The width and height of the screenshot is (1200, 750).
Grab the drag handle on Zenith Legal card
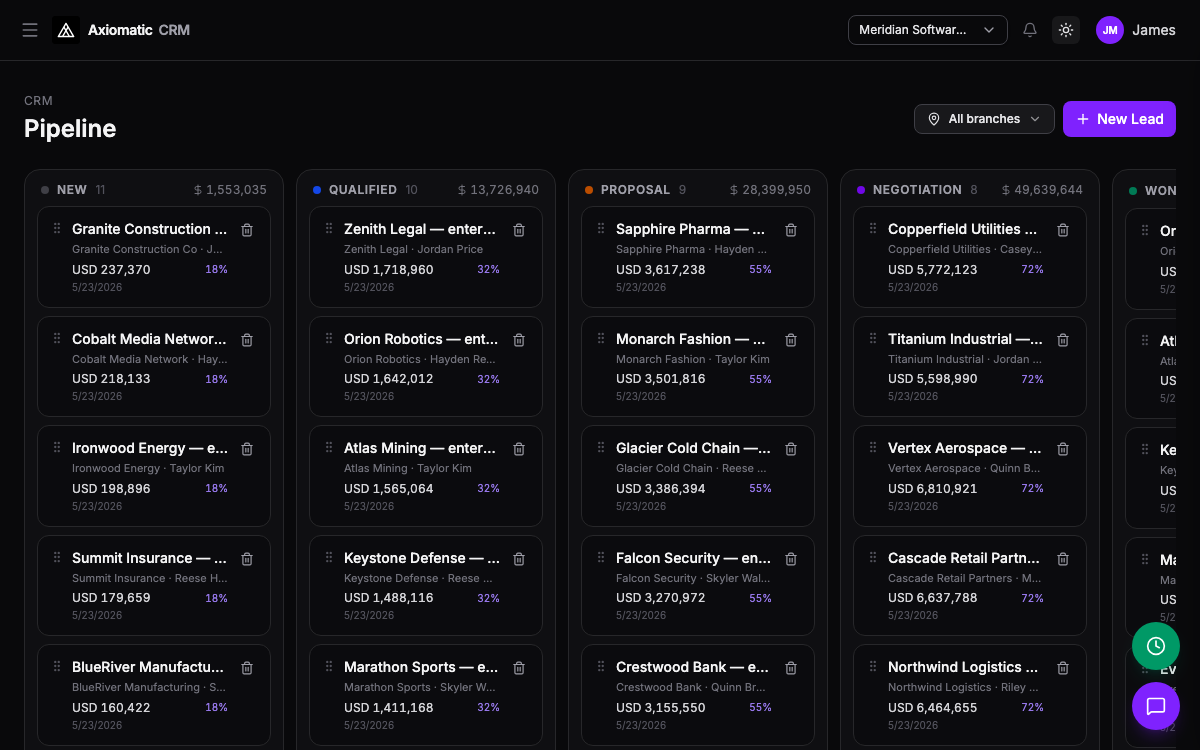coord(329,229)
